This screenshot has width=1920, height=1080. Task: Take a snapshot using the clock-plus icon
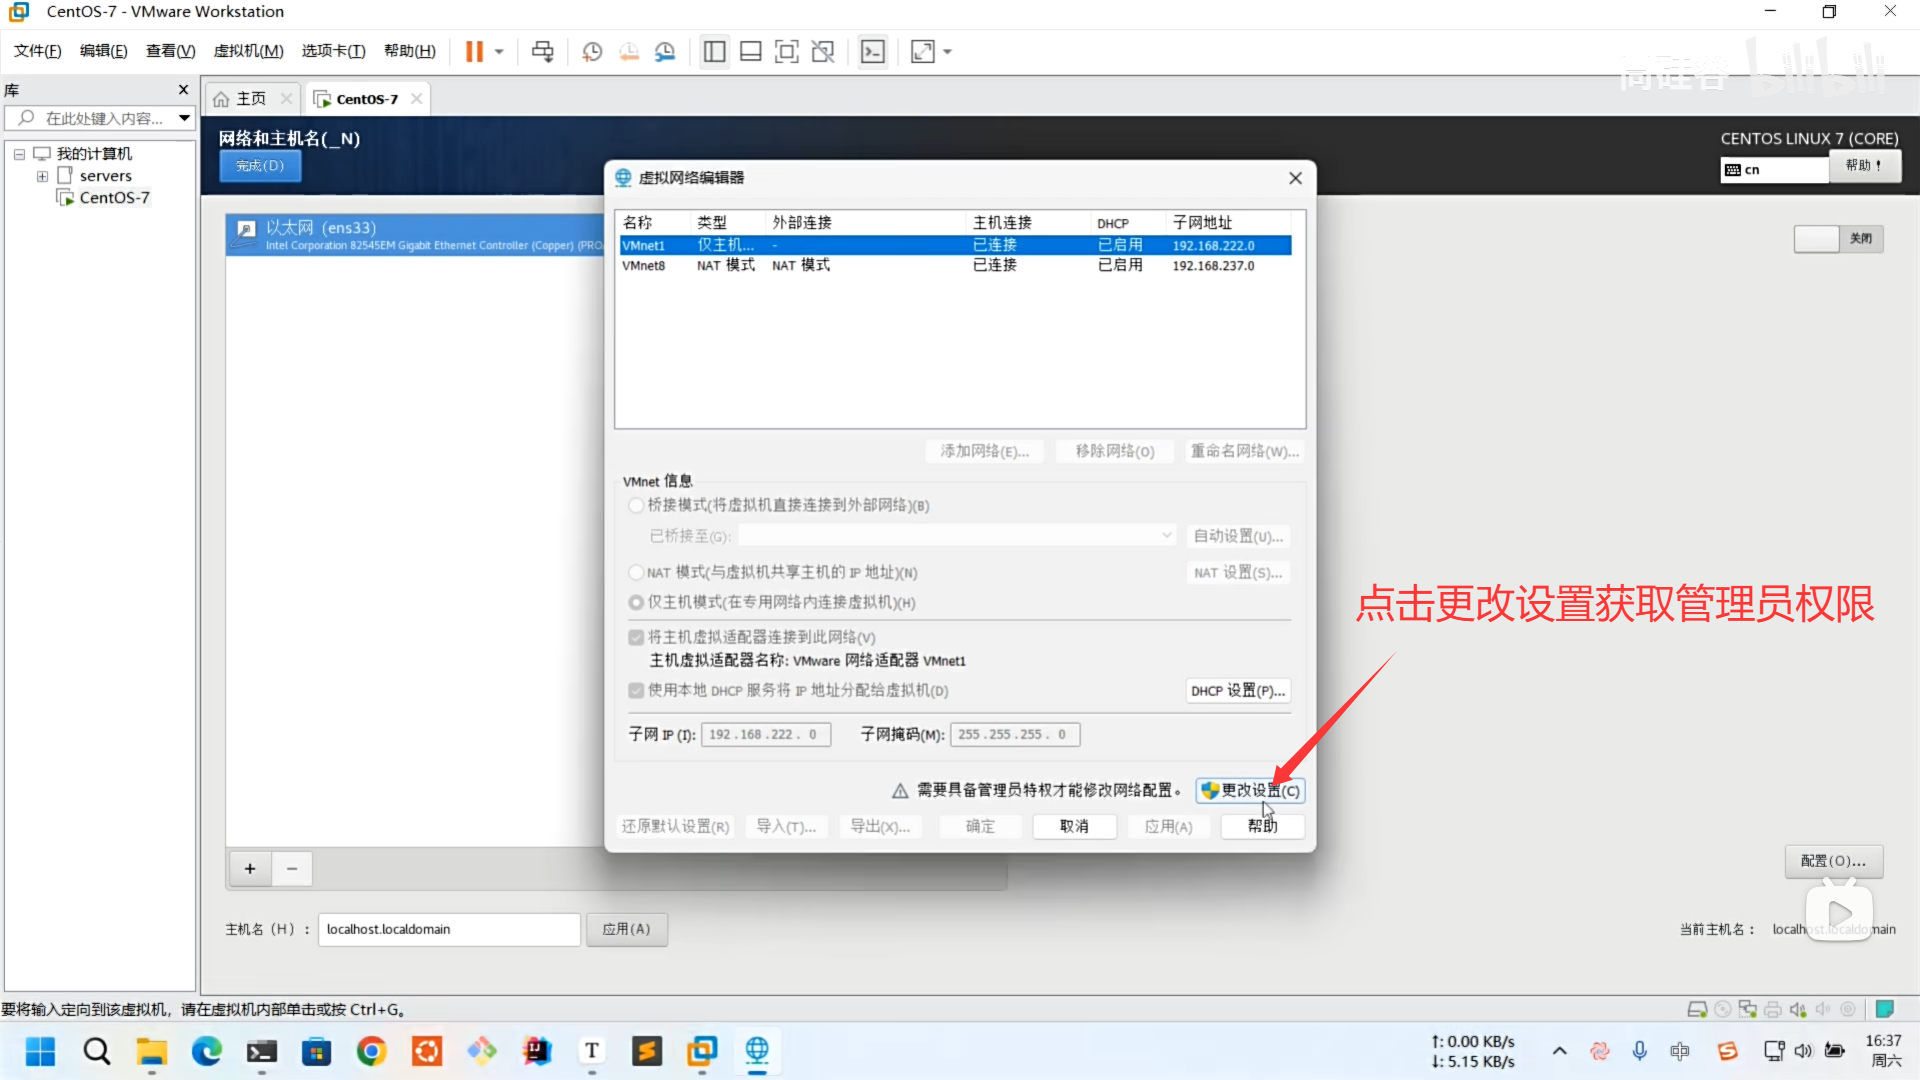[x=592, y=51]
